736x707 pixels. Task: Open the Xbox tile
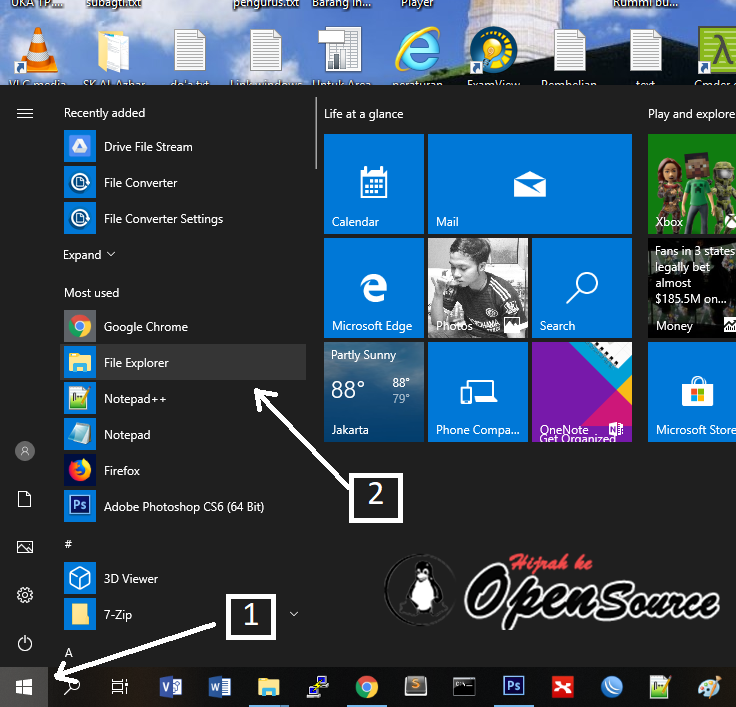pos(692,184)
